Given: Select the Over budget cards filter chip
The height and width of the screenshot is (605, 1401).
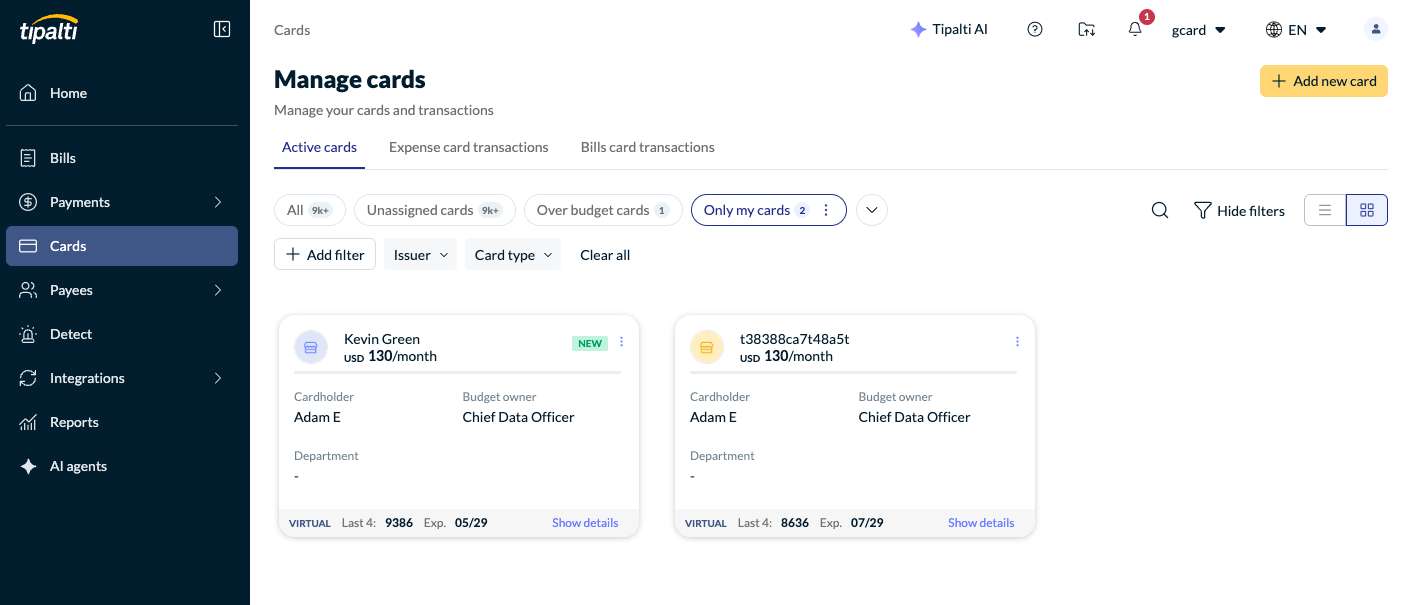Looking at the screenshot, I should 603,210.
